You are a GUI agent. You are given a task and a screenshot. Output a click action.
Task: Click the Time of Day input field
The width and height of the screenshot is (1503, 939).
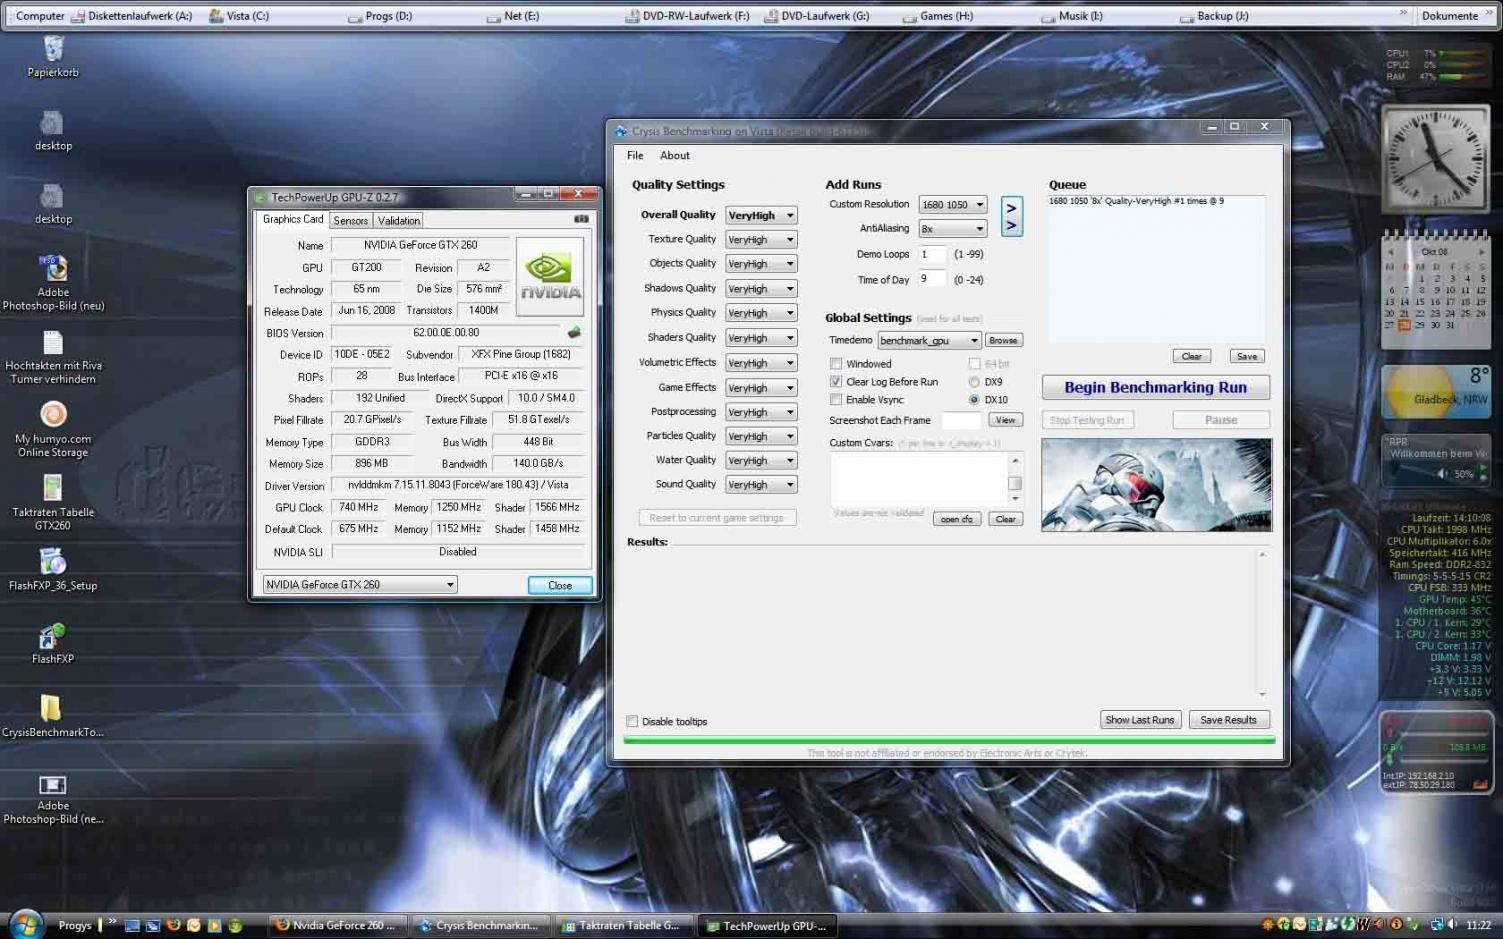(x=932, y=280)
